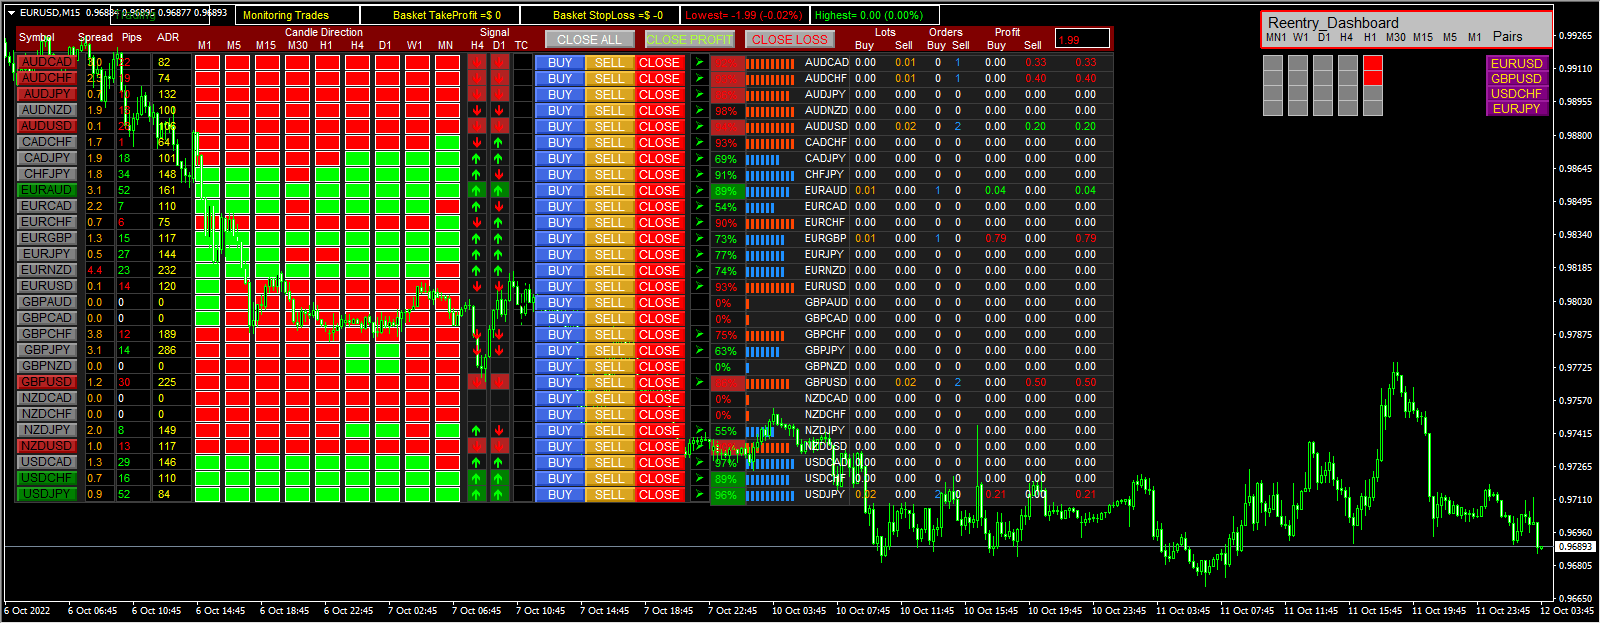The height and width of the screenshot is (624, 1601).
Task: Click the green arrow icon in GBPUSD row
Action: (699, 382)
